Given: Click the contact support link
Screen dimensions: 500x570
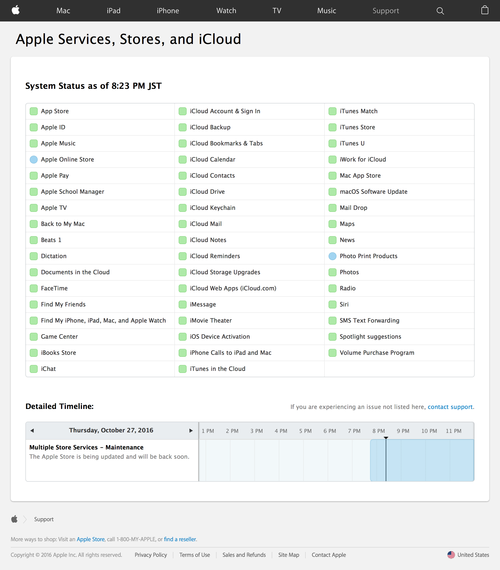Looking at the screenshot, I should click(450, 407).
